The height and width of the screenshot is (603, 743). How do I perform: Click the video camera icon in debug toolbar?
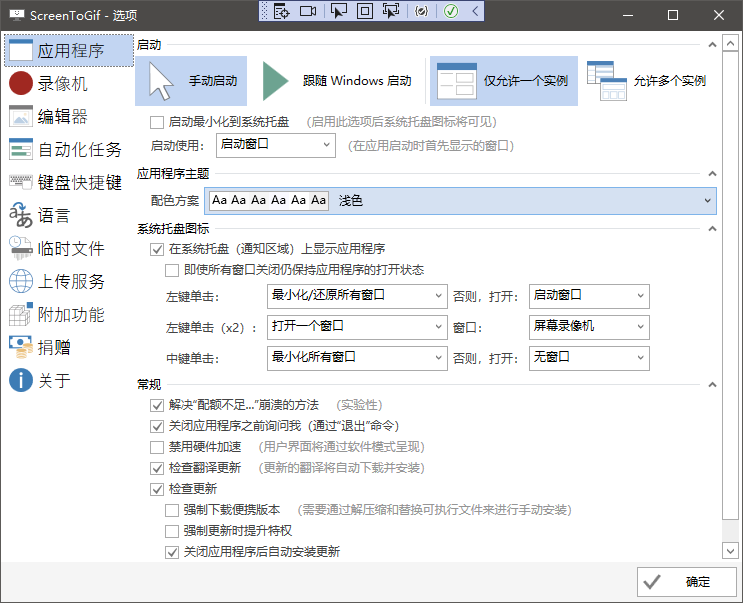point(308,11)
